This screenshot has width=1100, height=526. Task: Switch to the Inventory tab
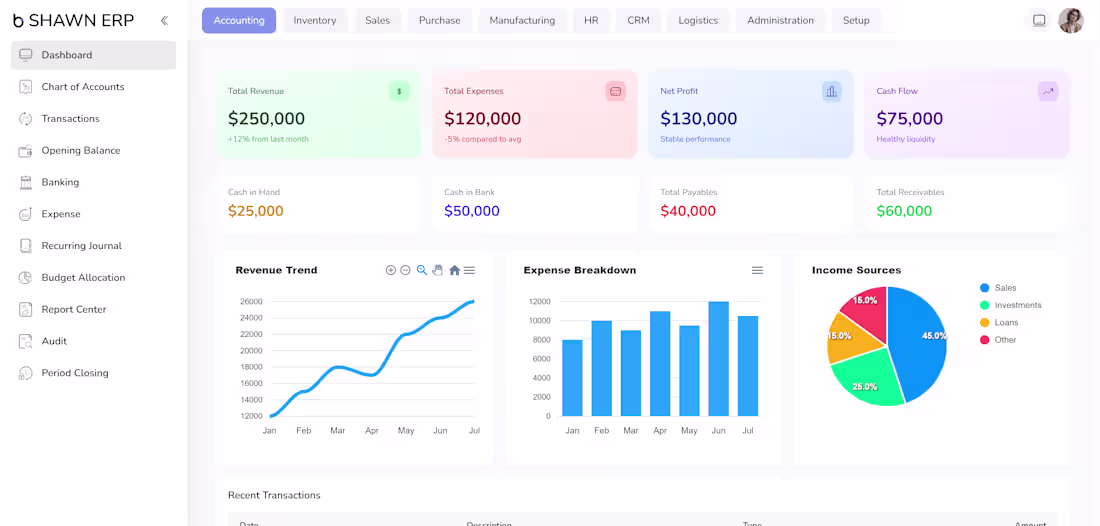[315, 20]
